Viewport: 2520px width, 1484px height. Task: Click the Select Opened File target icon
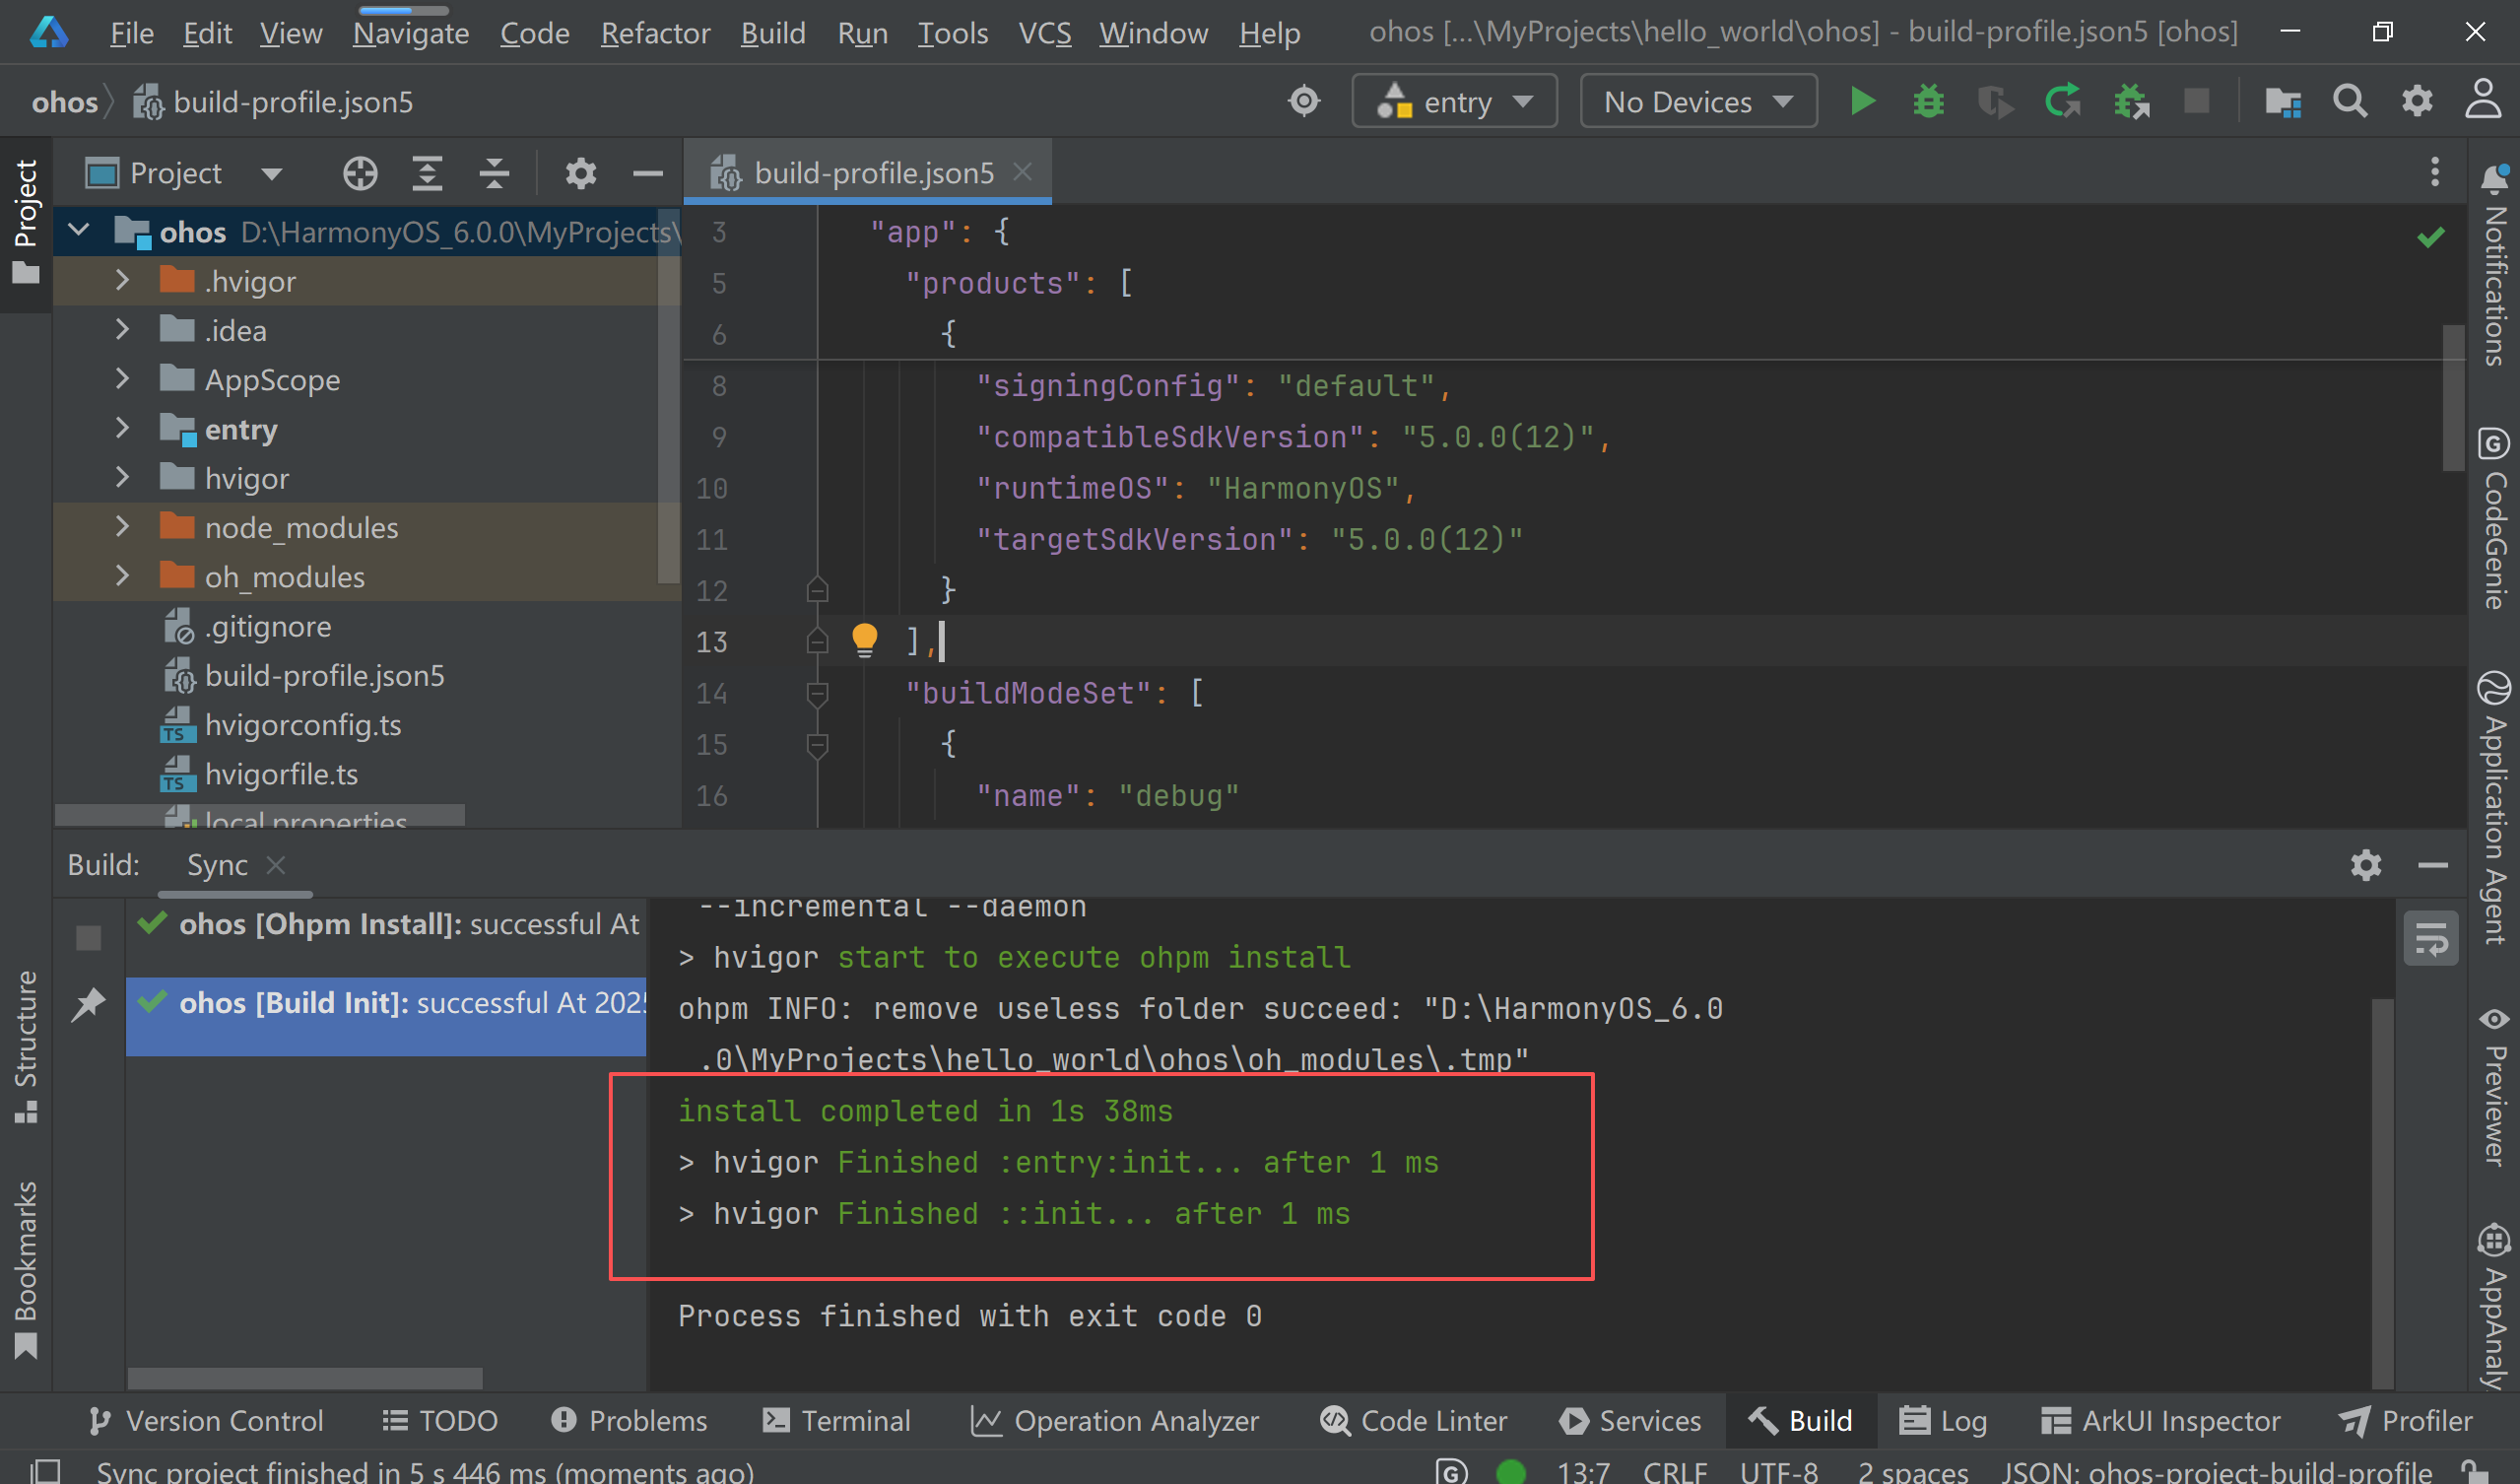pos(360,173)
